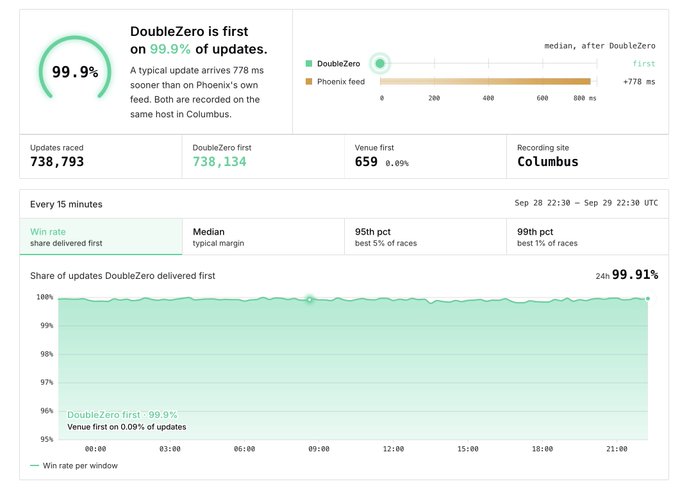Click the 03:00 x-axis label
Viewport: 680px width, 493px height.
[x=170, y=449]
